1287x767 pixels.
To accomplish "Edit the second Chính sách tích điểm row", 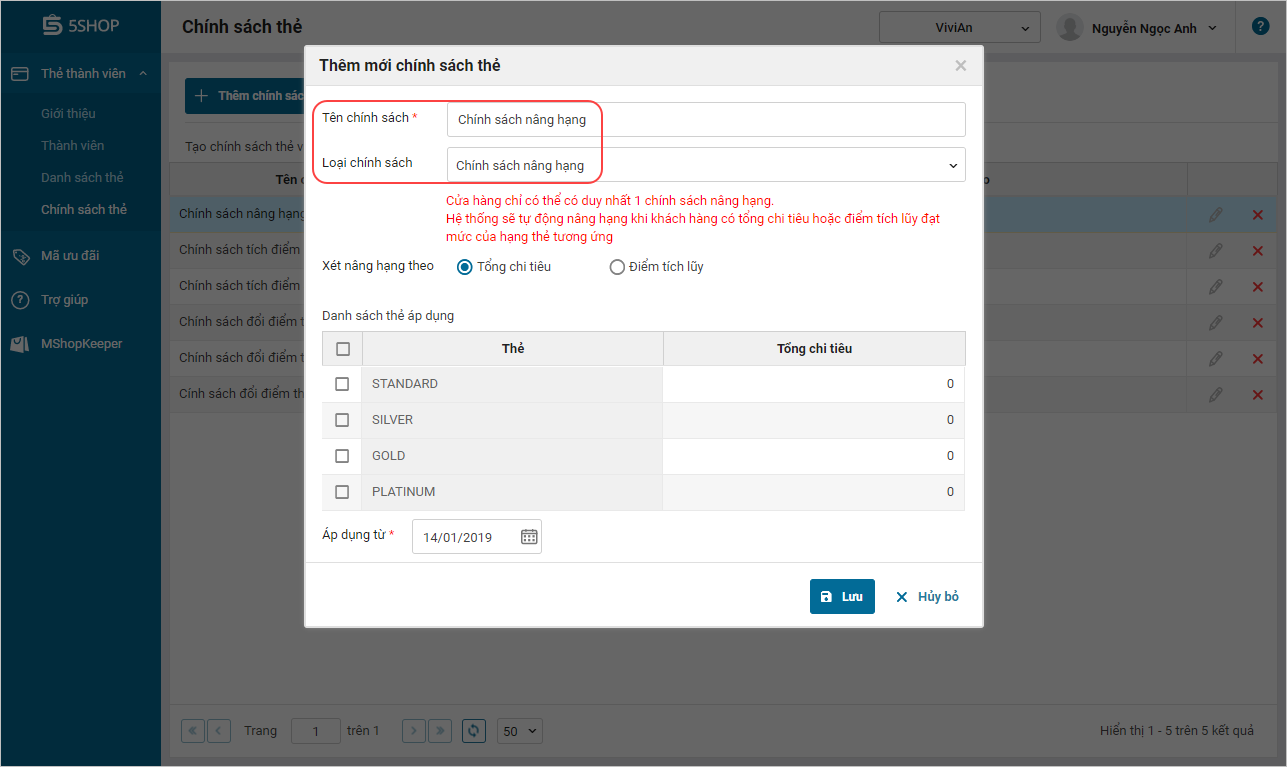I will (1216, 287).
